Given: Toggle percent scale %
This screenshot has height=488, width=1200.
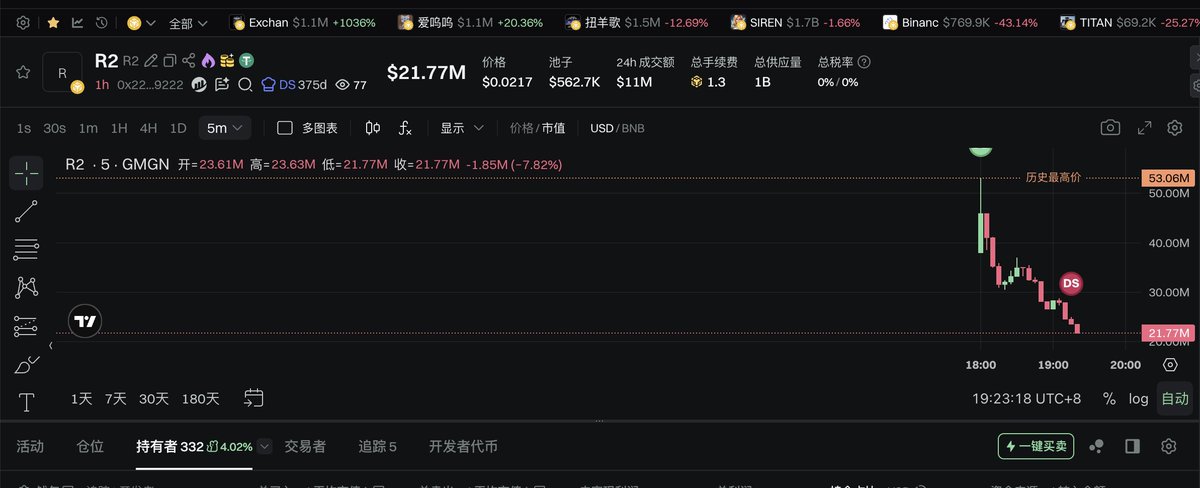Looking at the screenshot, I should 1109,398.
